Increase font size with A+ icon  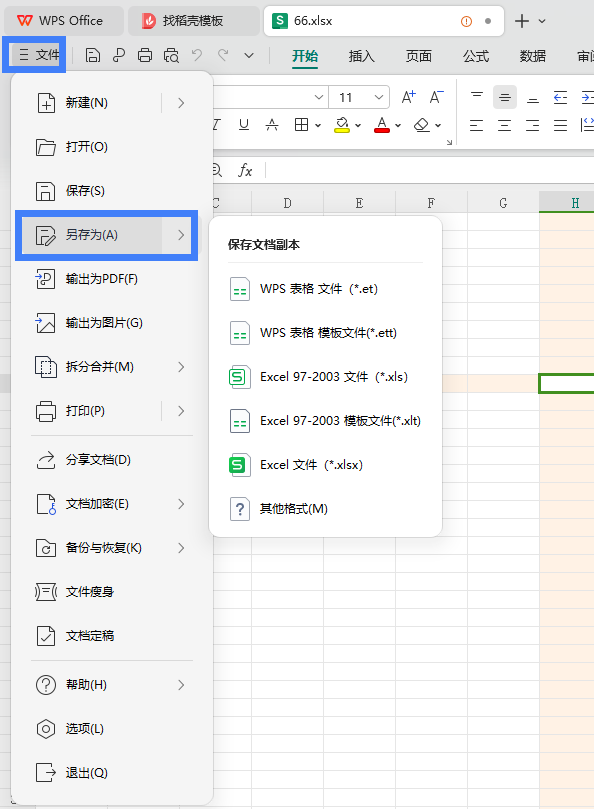[409, 96]
